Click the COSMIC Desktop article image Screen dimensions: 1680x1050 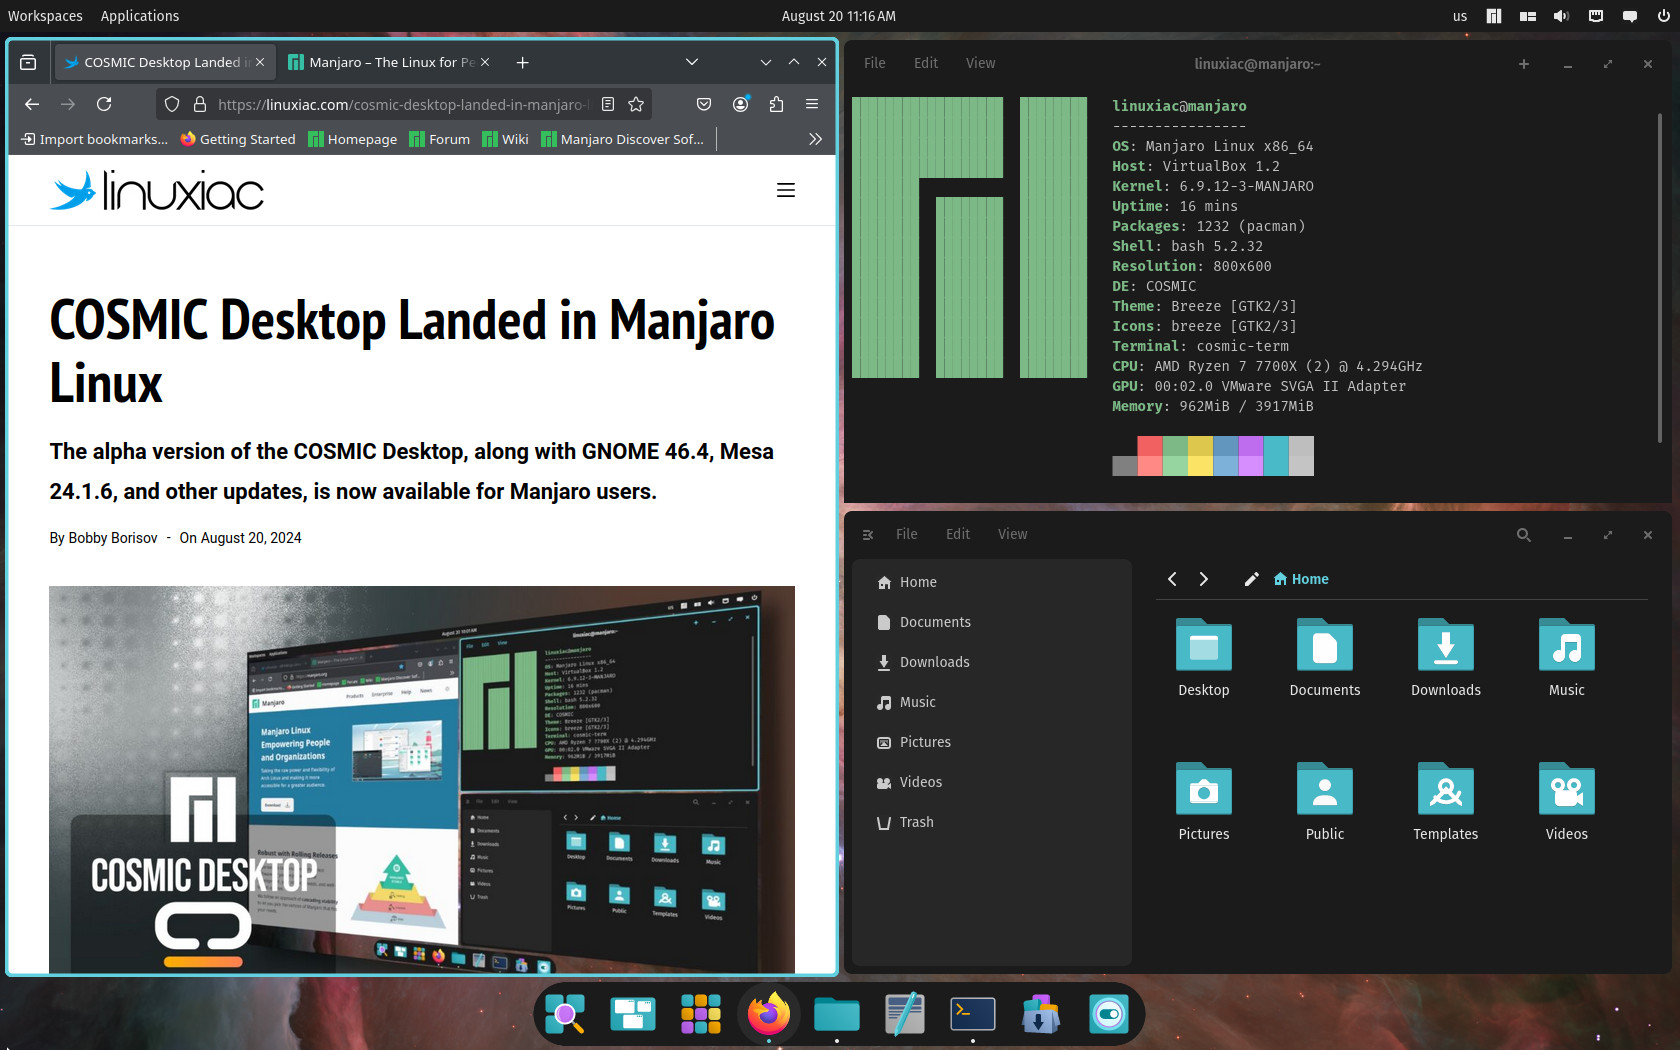click(422, 779)
